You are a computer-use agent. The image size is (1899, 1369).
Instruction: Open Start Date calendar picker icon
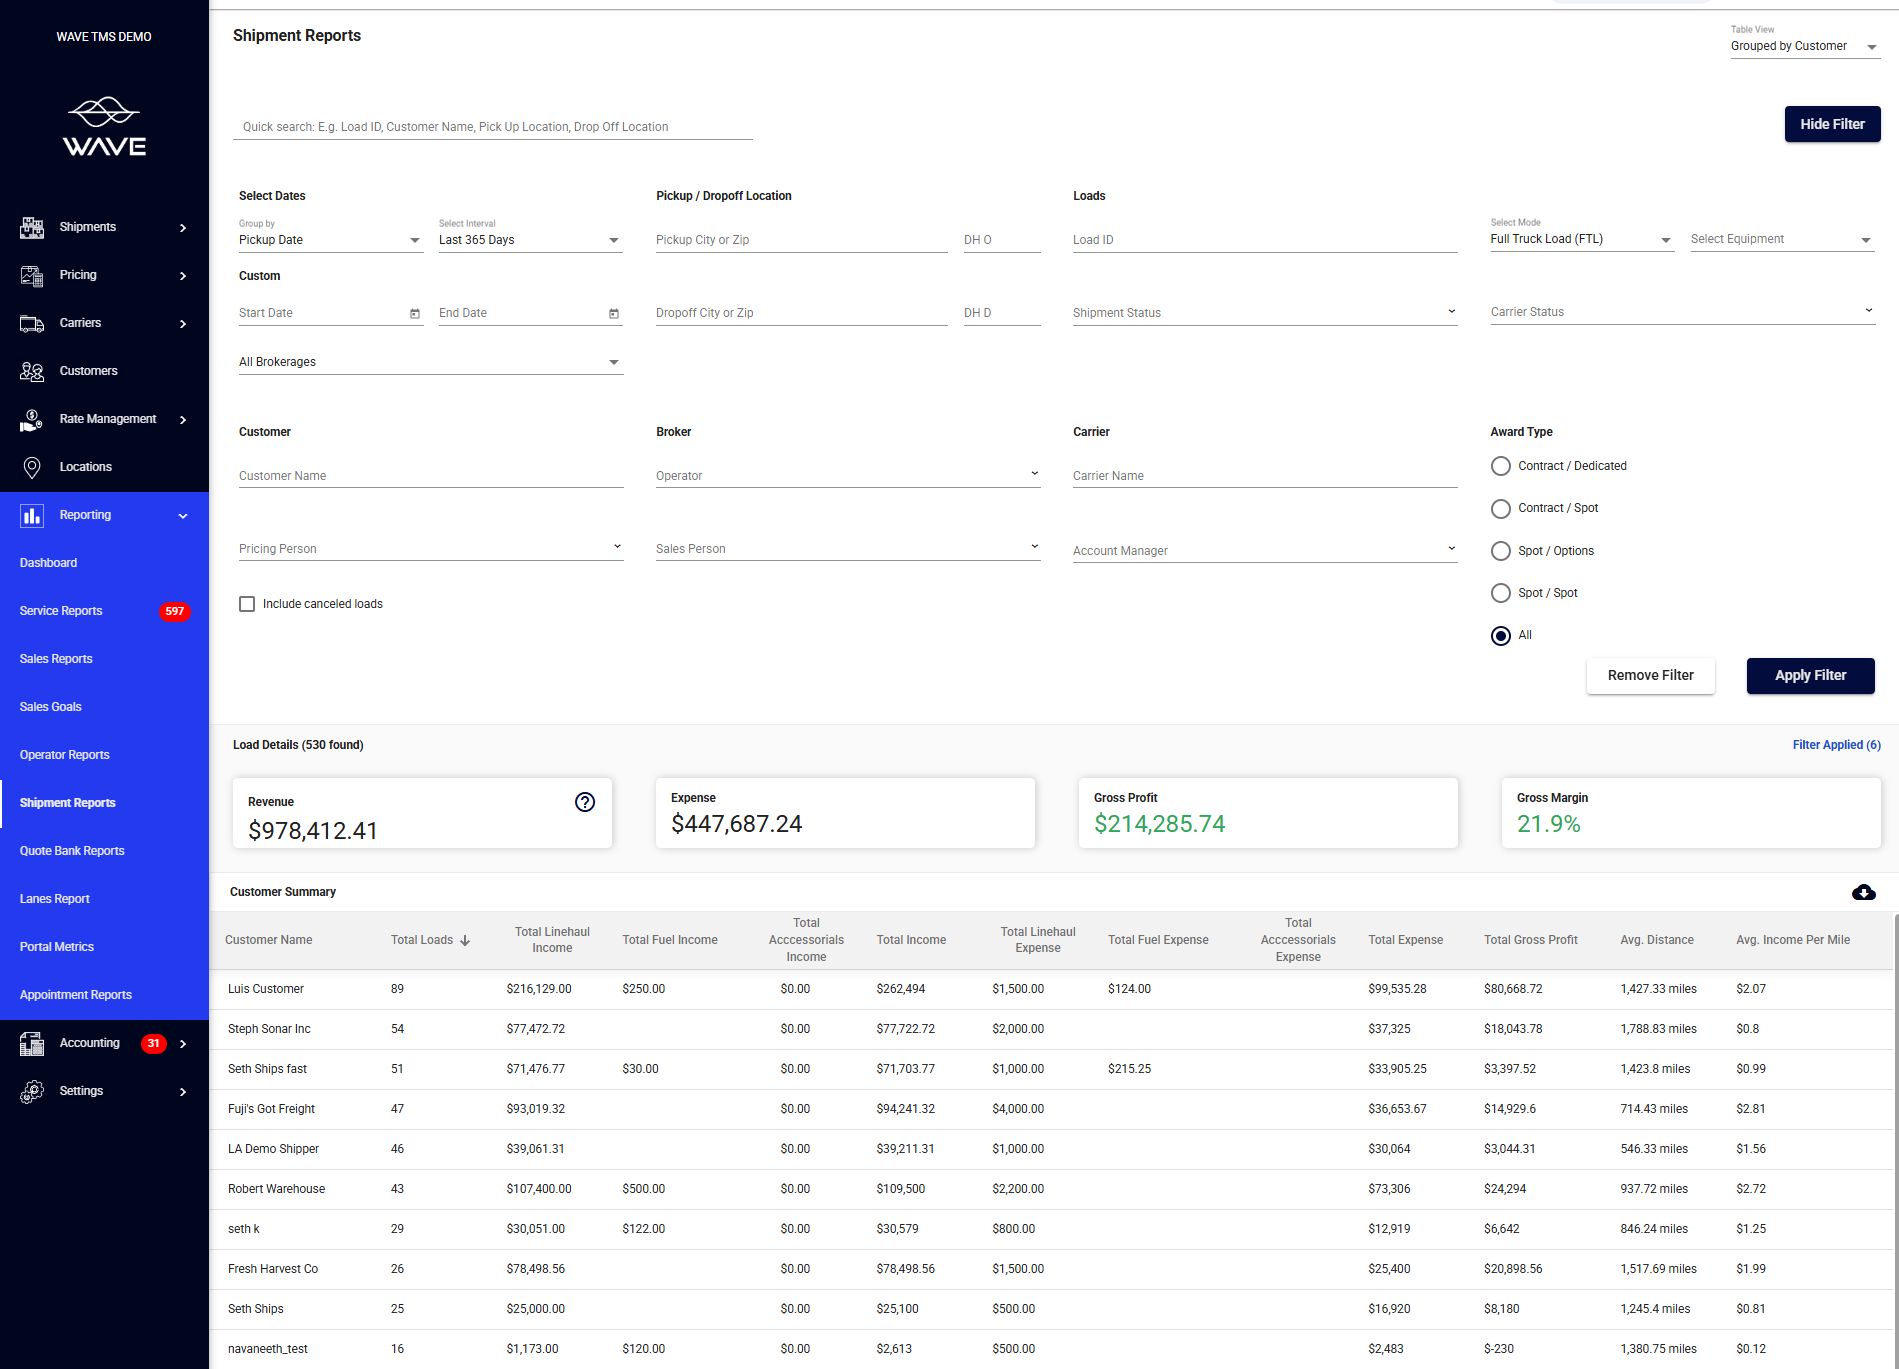415,314
